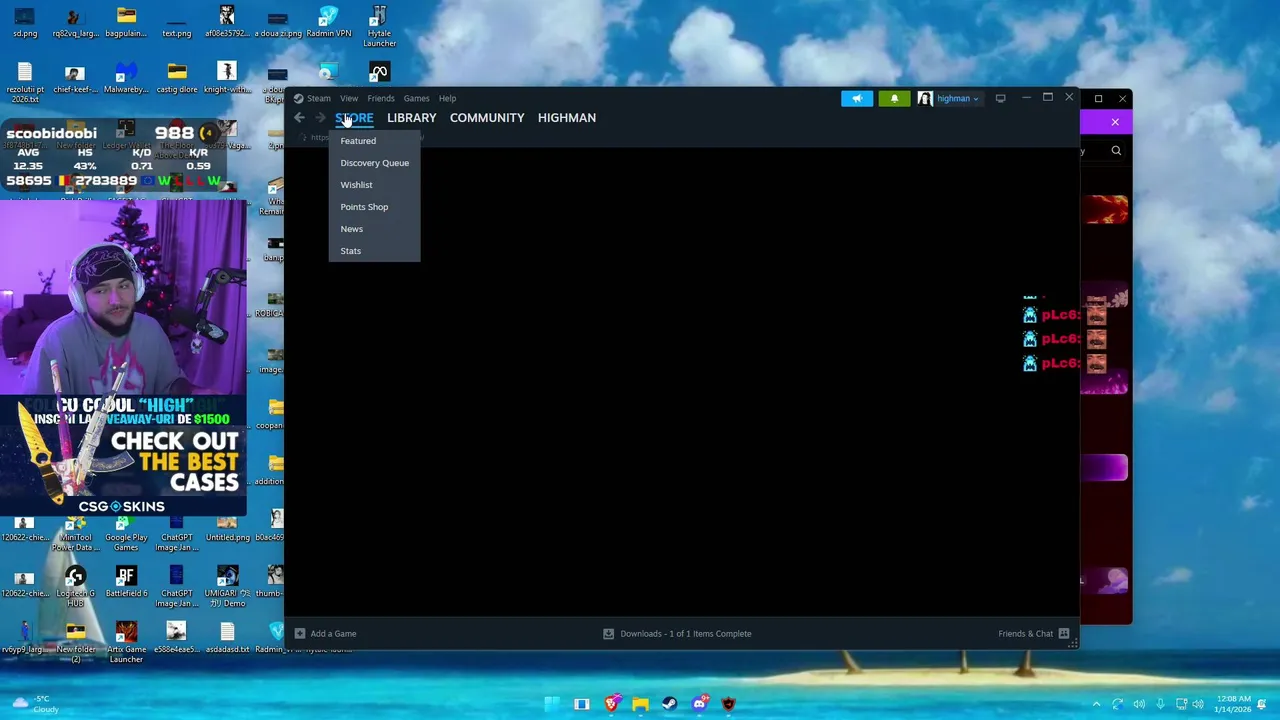Screen dimensions: 1280x720
Task: Open News from the Store dropdown
Action: [x=351, y=229]
